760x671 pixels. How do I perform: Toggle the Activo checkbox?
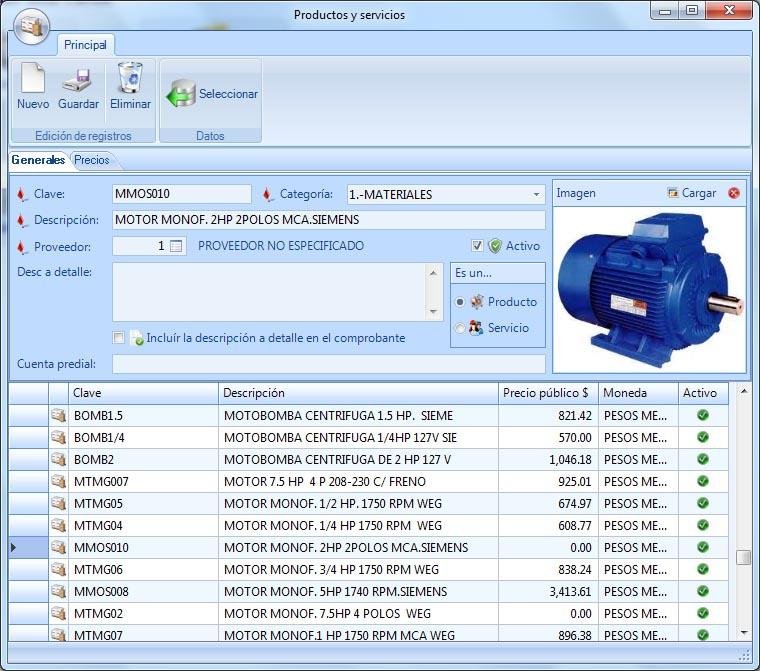click(x=477, y=246)
